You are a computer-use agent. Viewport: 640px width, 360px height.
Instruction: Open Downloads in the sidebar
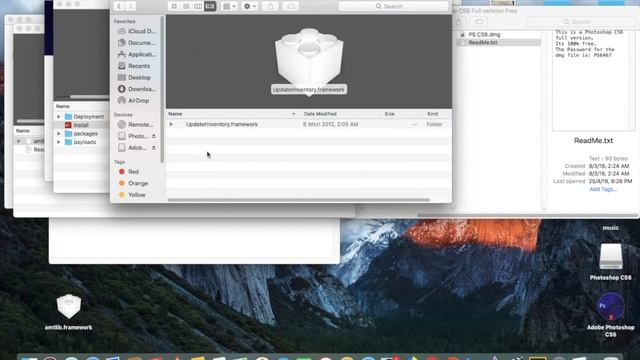click(137, 89)
